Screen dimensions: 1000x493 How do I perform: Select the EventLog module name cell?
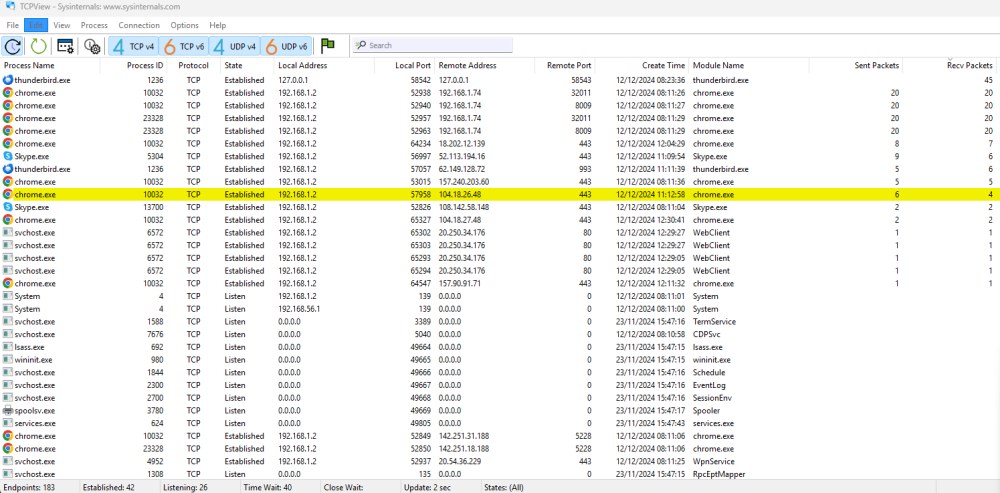click(709, 385)
